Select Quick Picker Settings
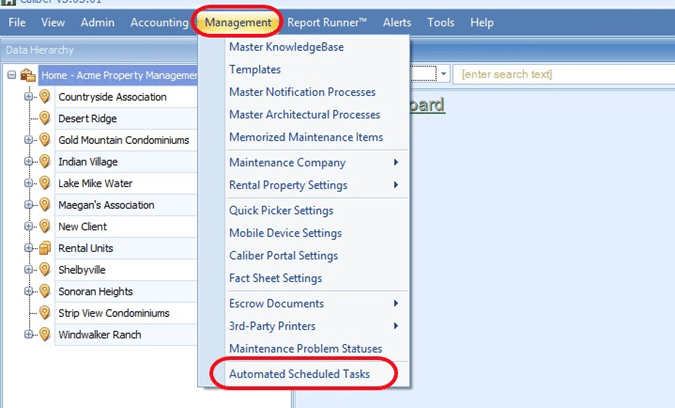675x408 pixels. (281, 210)
